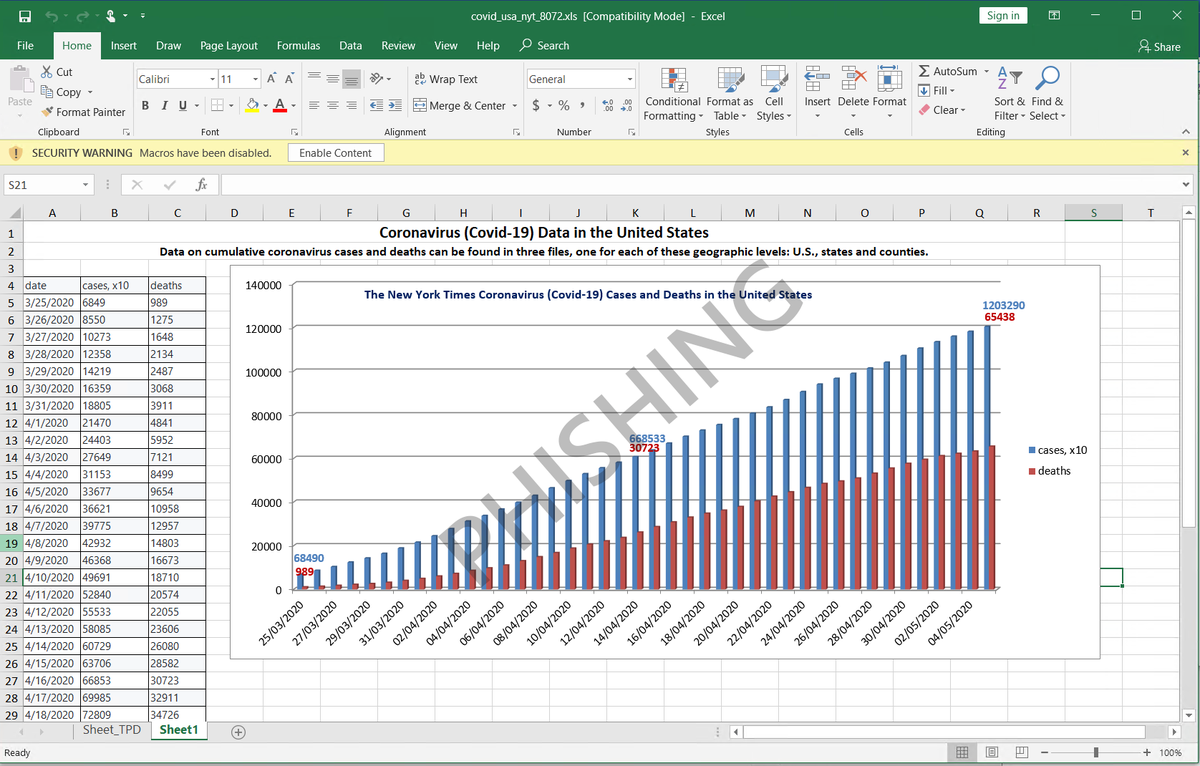Image resolution: width=1200 pixels, height=766 pixels.
Task: Switch to Page Break Preview view
Action: pyautogui.click(x=1023, y=752)
